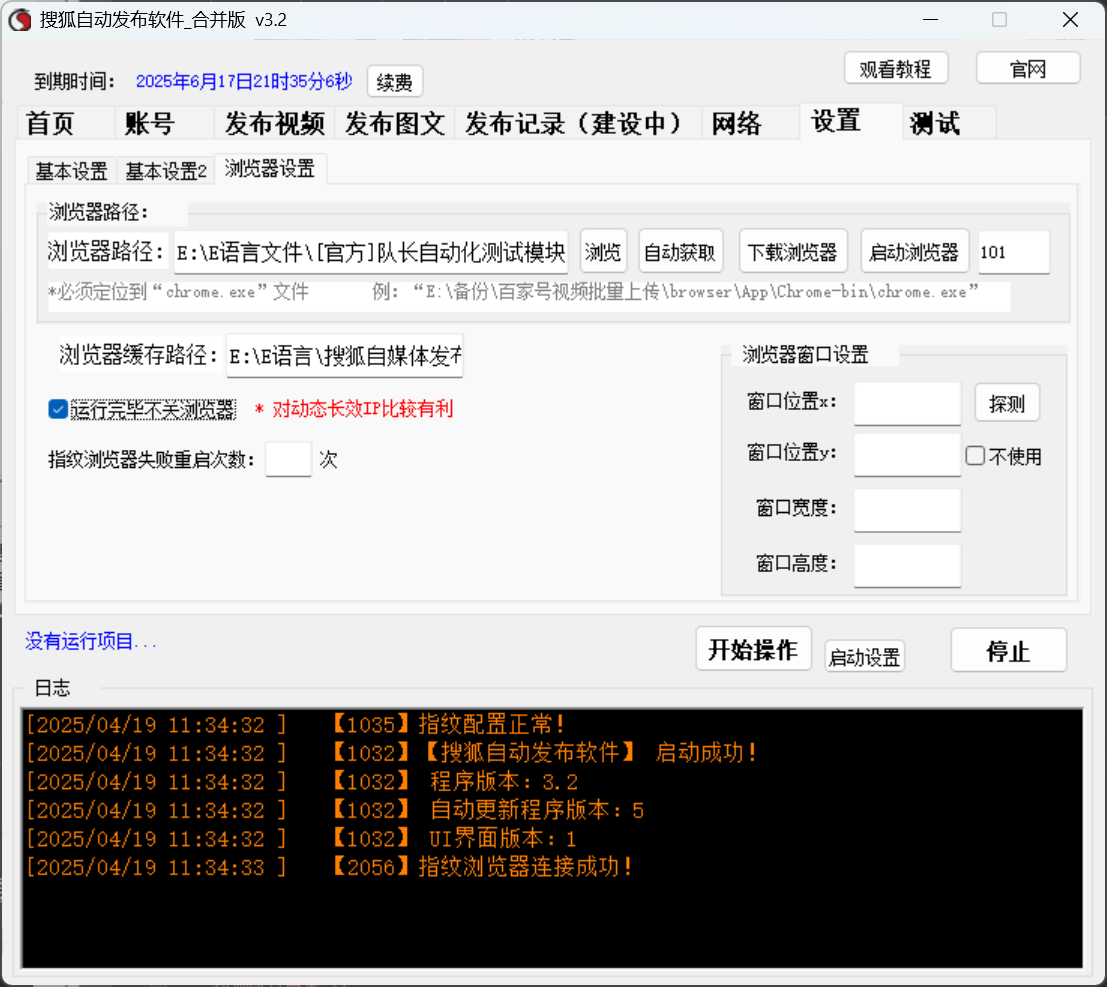Close the application window
The width and height of the screenshot is (1107, 987).
[1070, 20]
